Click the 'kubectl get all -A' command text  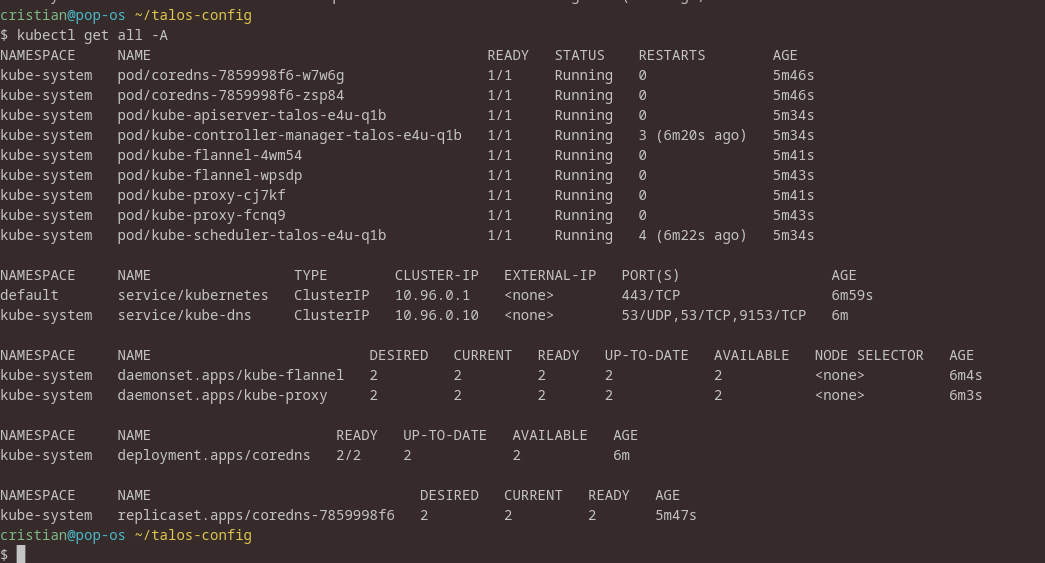92,35
